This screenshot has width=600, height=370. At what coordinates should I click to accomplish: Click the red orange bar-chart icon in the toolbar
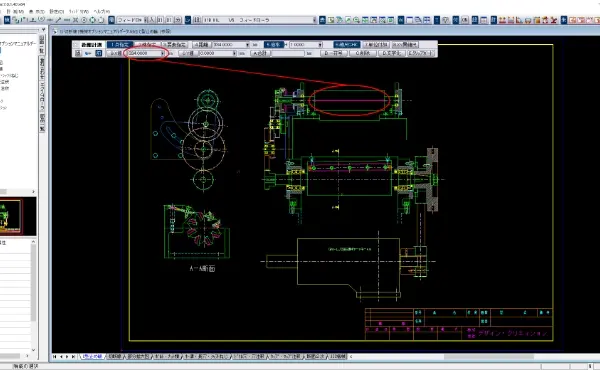(502, 20)
